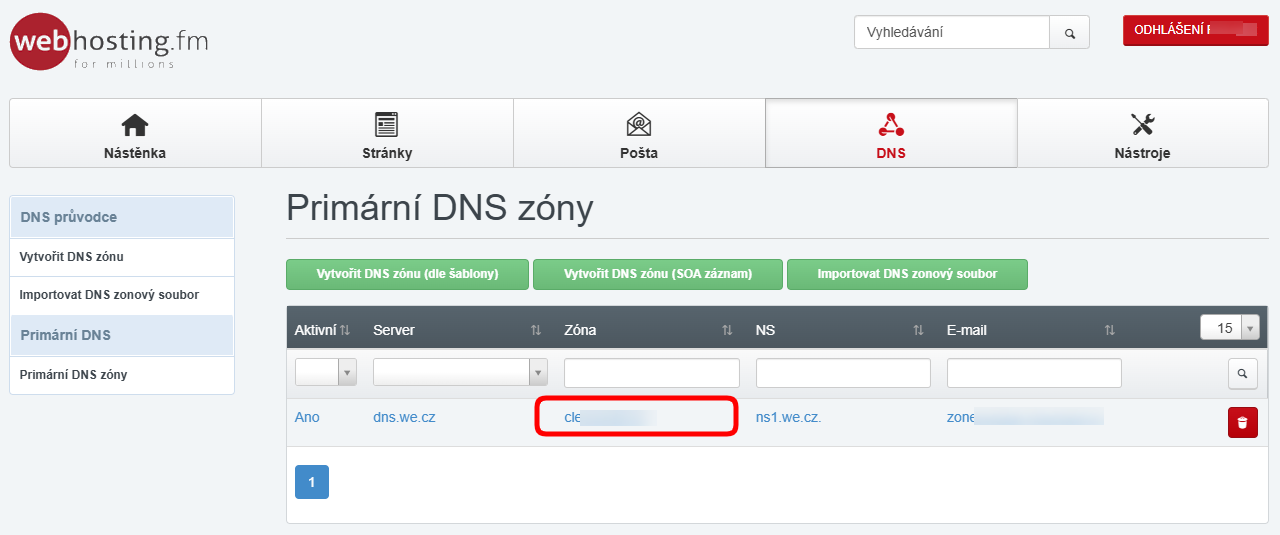
Task: Select Primární DNS zóny in sidebar
Action: pyautogui.click(x=73, y=375)
